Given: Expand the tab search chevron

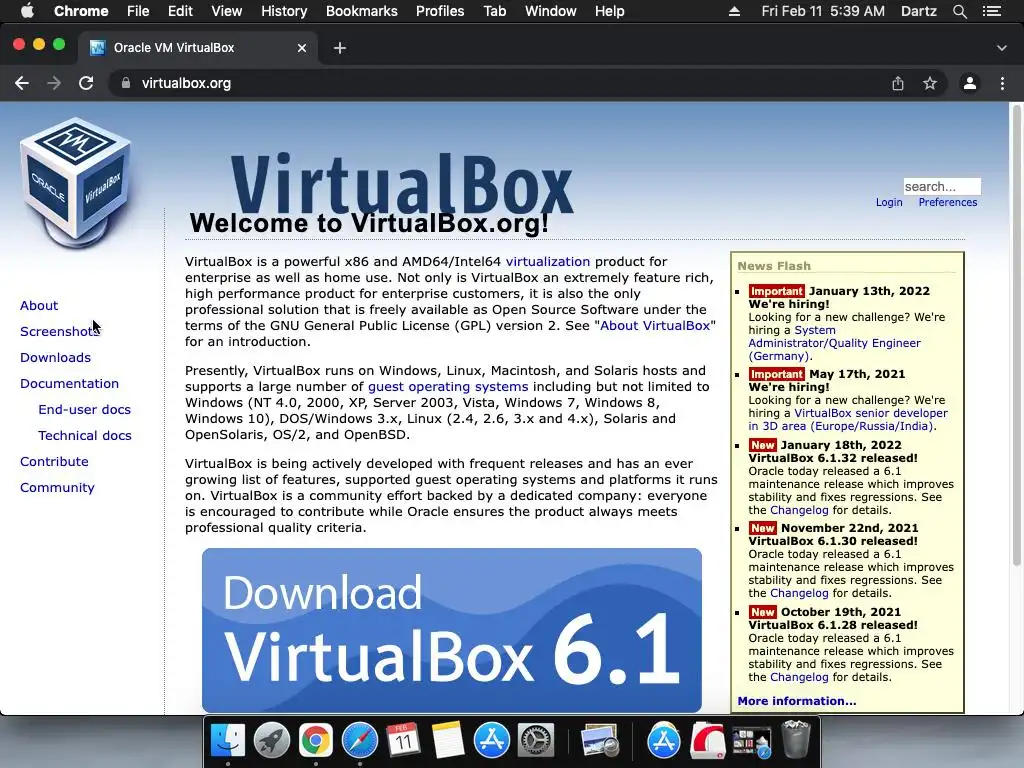Looking at the screenshot, I should 1002,48.
